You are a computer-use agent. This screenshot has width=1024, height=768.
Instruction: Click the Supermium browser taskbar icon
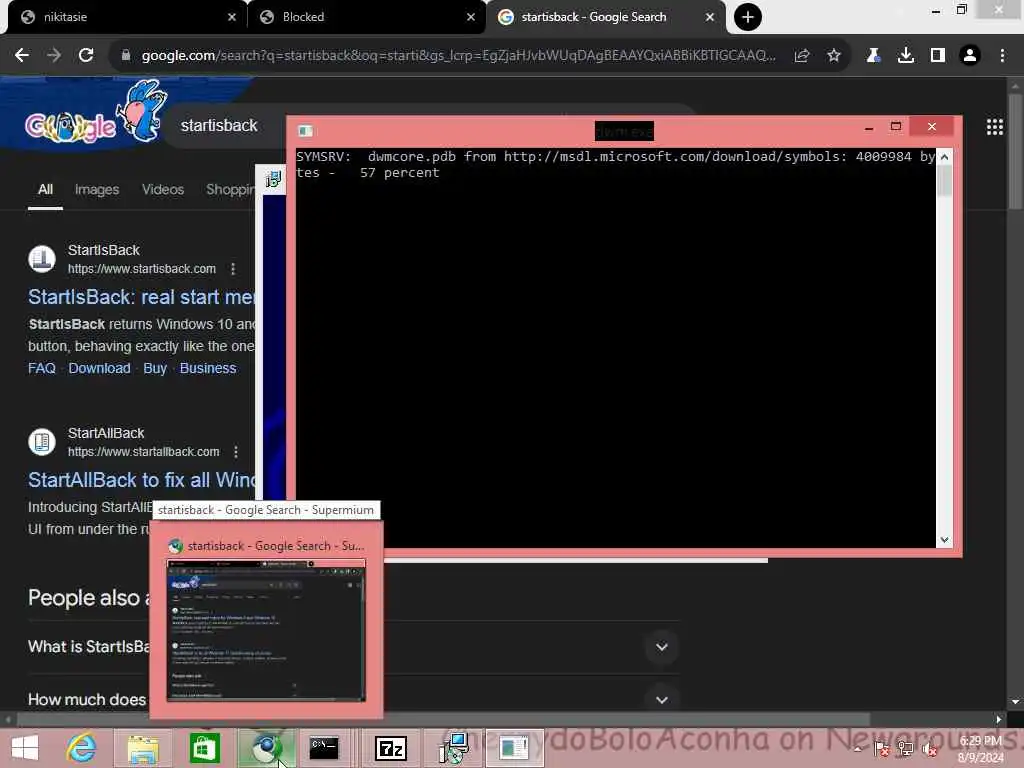click(266, 748)
